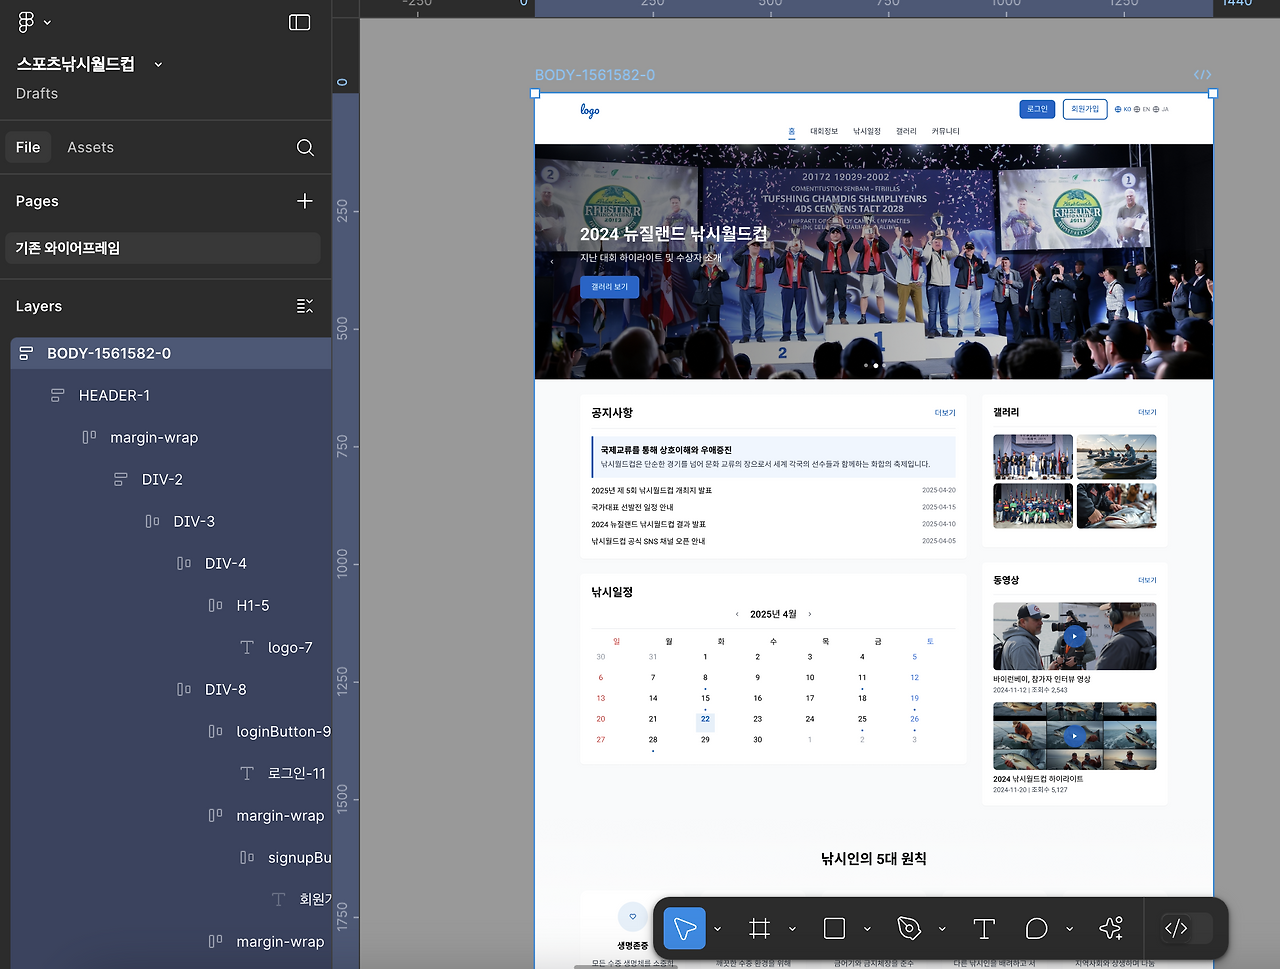The image size is (1280, 969).
Task: Switch to the Assets tab
Action: point(90,147)
